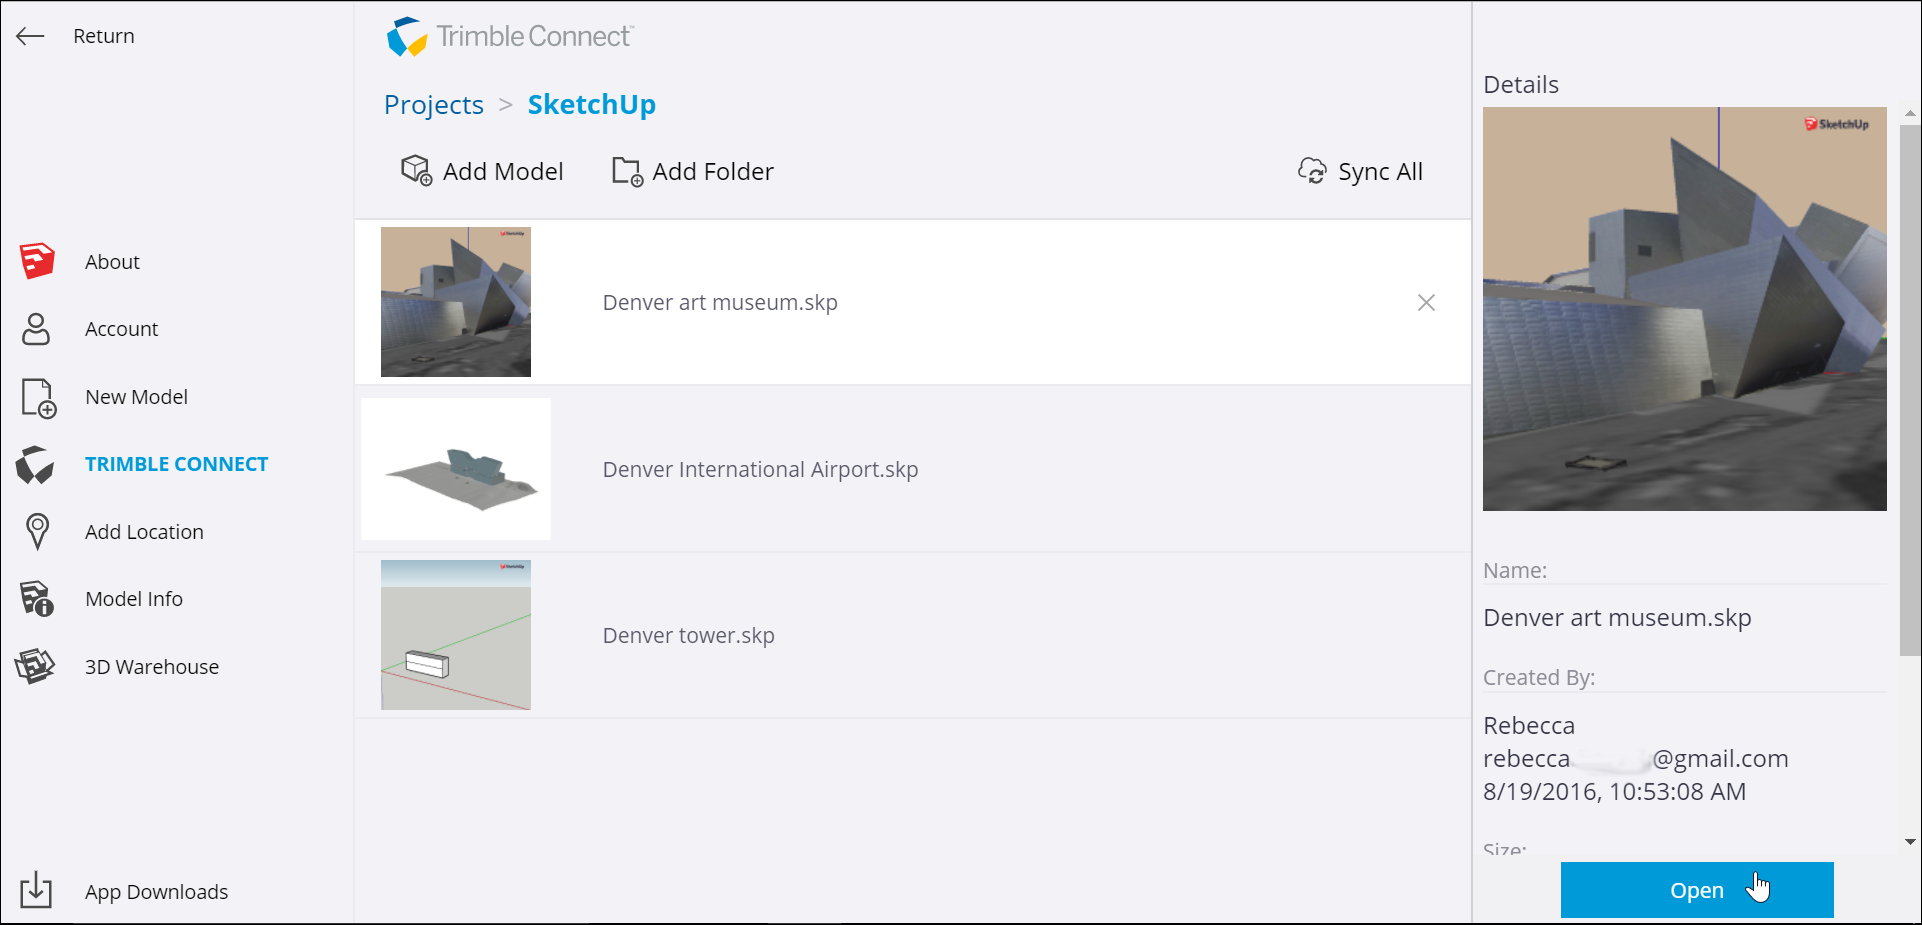The height and width of the screenshot is (925, 1922).
Task: Select Denver International Airport.skp file name
Action: pyautogui.click(x=760, y=470)
